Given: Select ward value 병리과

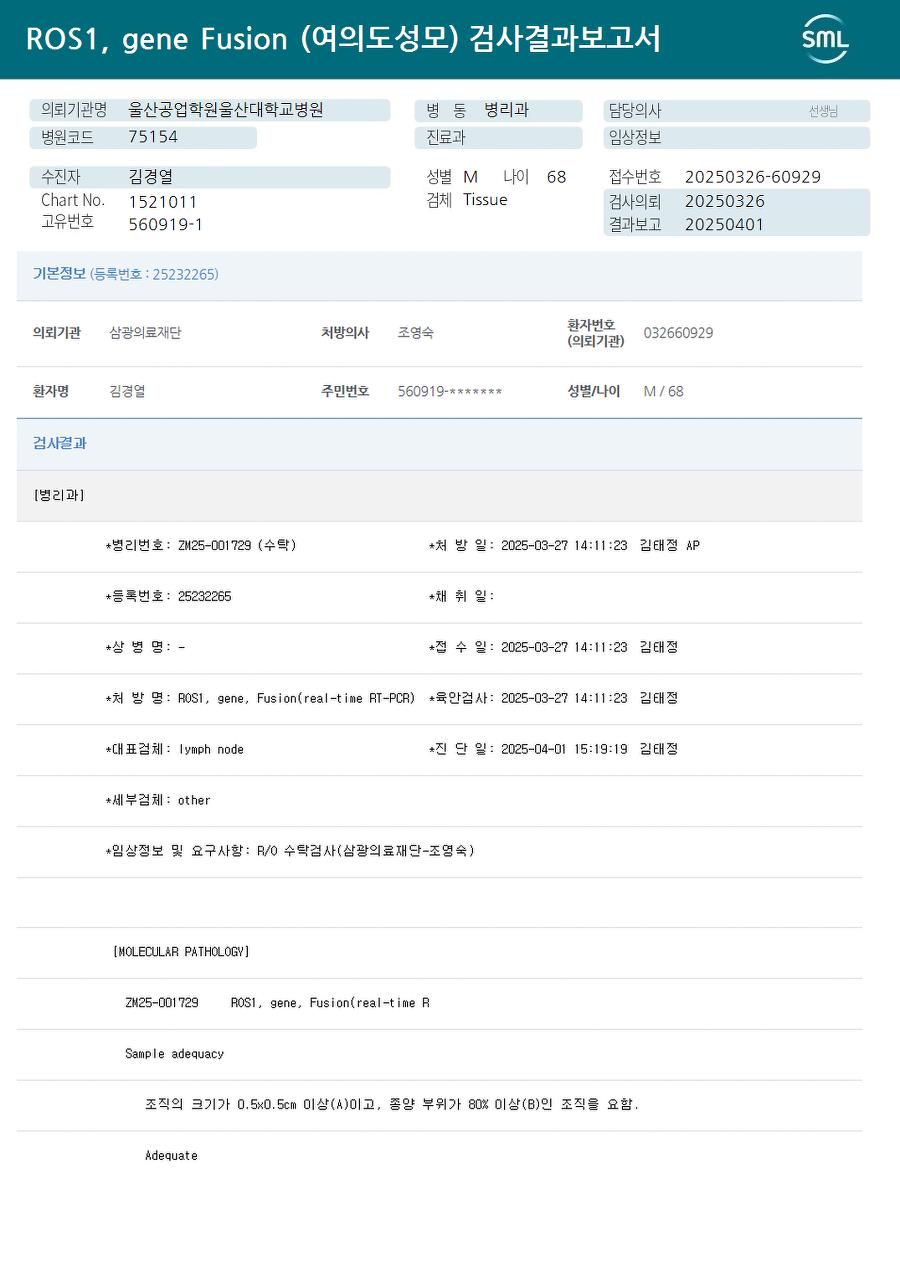Looking at the screenshot, I should tap(507, 110).
